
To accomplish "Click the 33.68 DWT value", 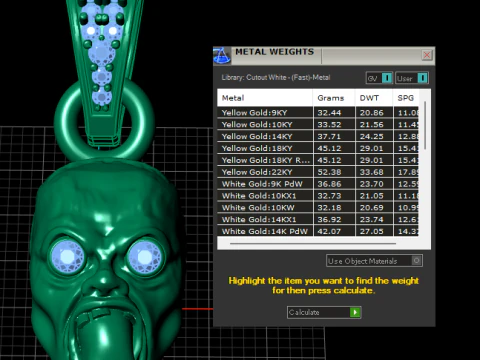I will pyautogui.click(x=372, y=172).
